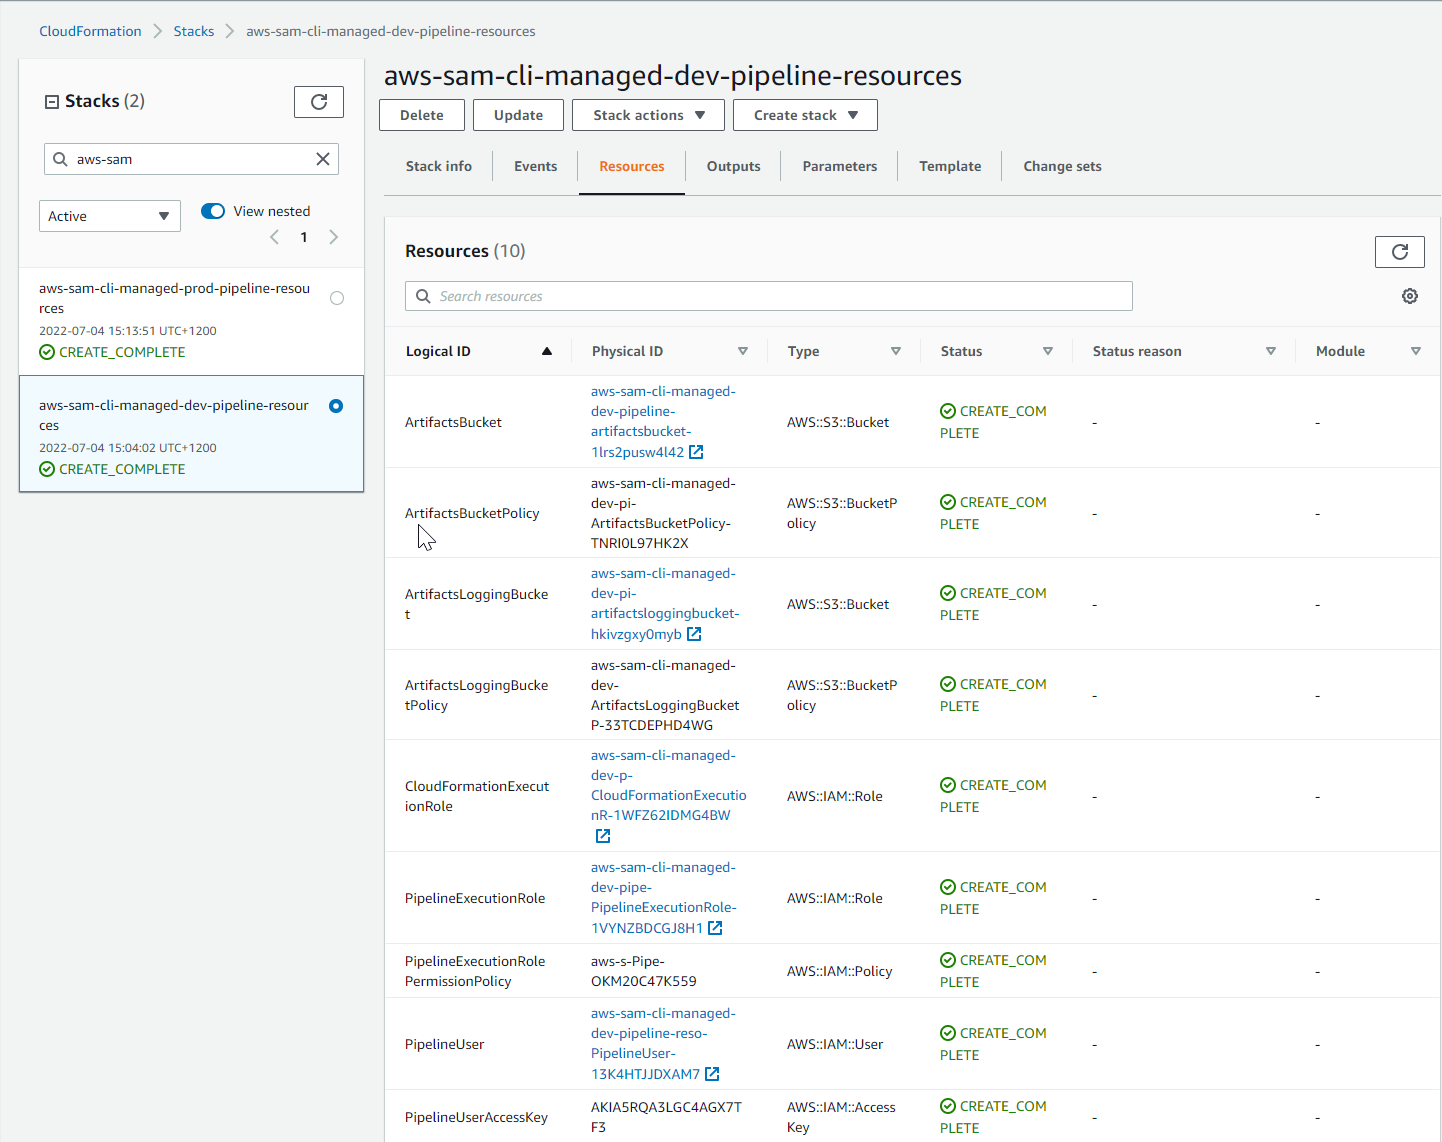Open the Outputs tab
Image resolution: width=1442 pixels, height=1142 pixels.
click(734, 166)
